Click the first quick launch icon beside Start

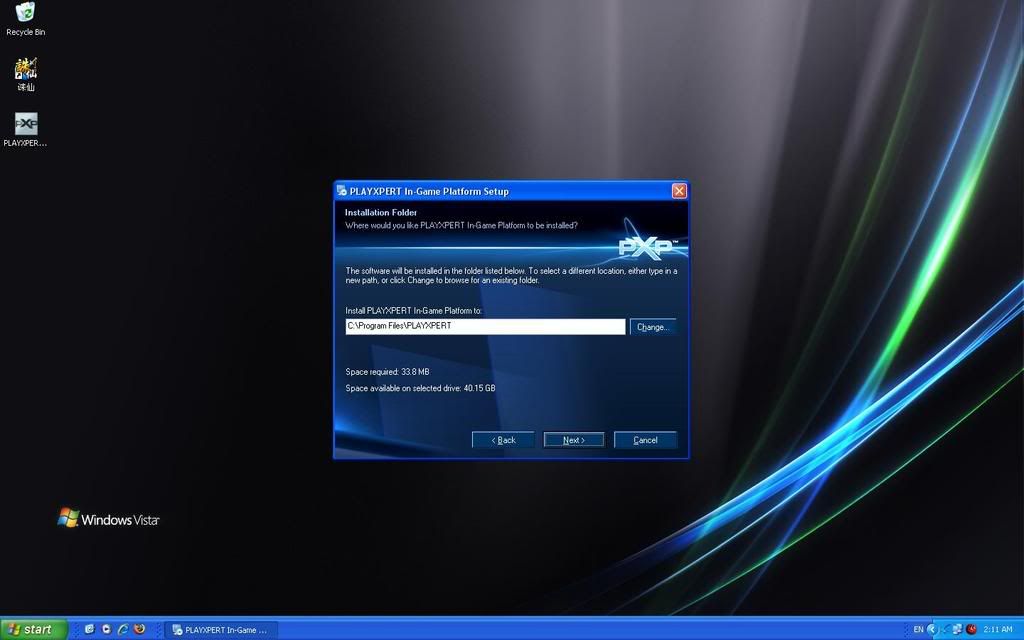[89, 630]
